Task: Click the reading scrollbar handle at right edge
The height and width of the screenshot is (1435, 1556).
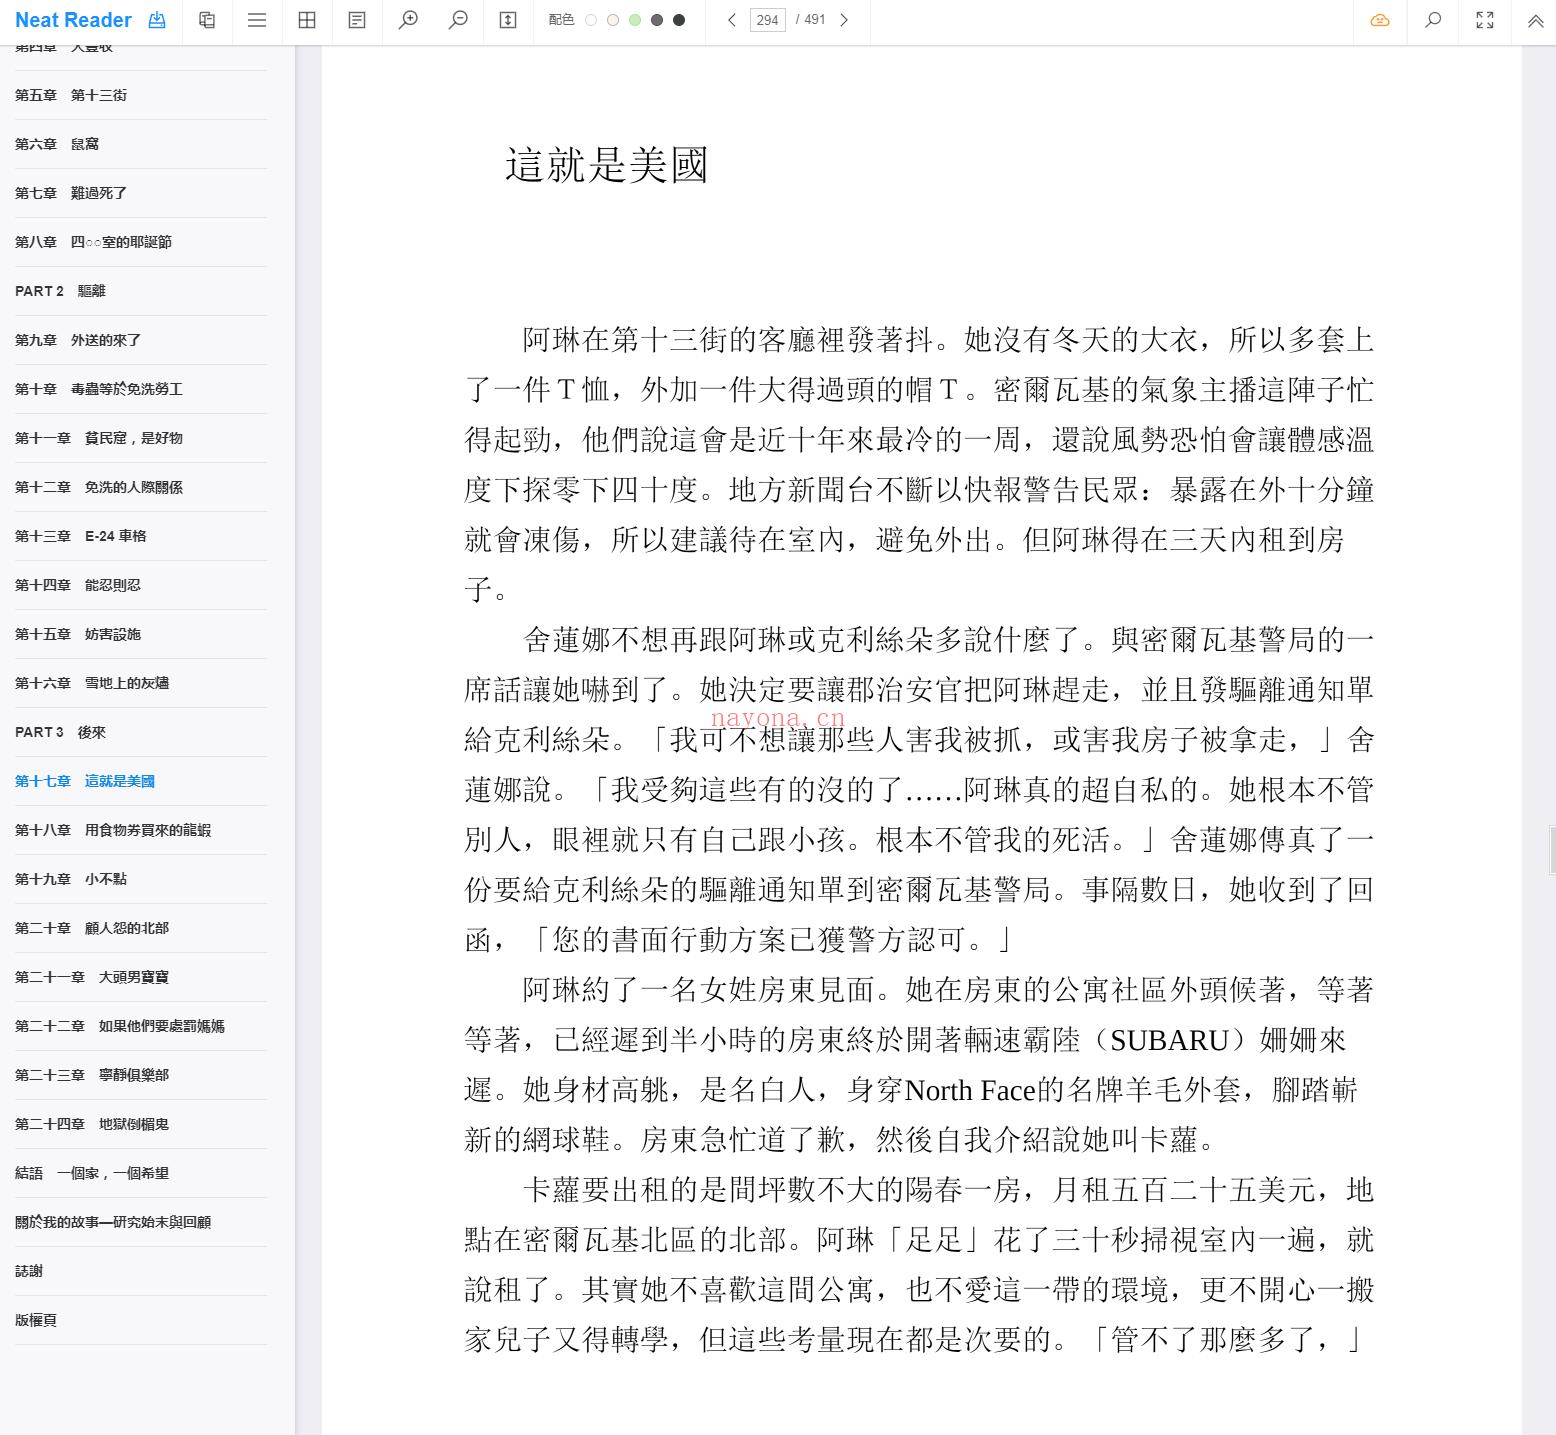Action: (x=1552, y=850)
